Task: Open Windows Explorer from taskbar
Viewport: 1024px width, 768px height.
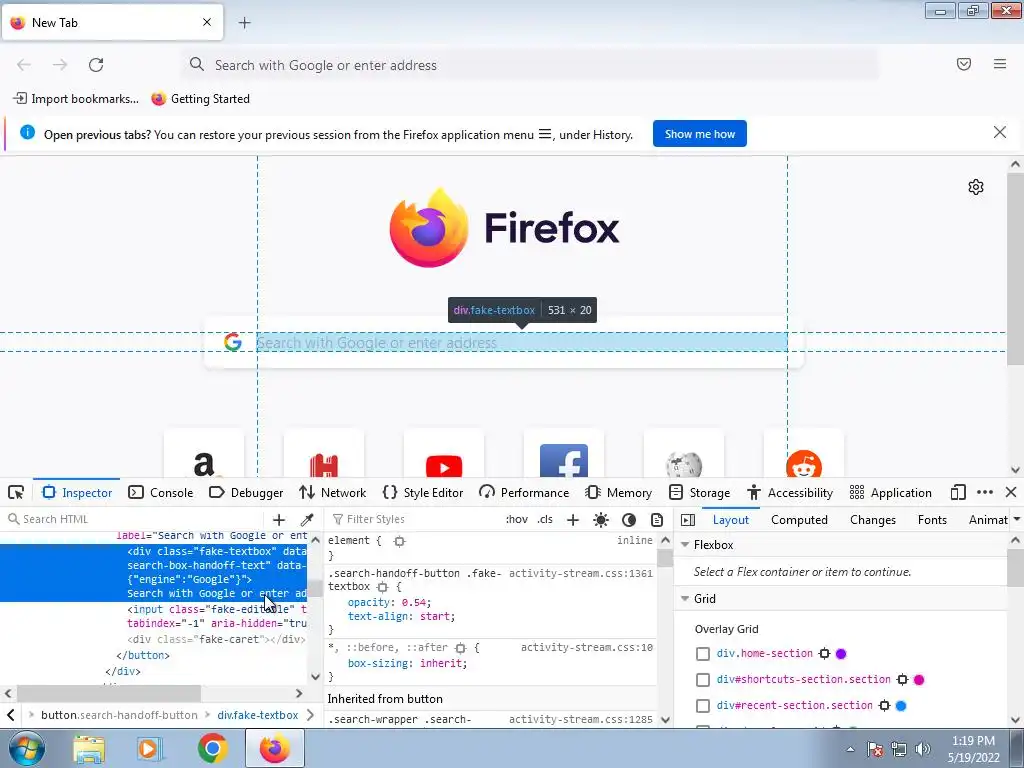Action: (x=89, y=749)
